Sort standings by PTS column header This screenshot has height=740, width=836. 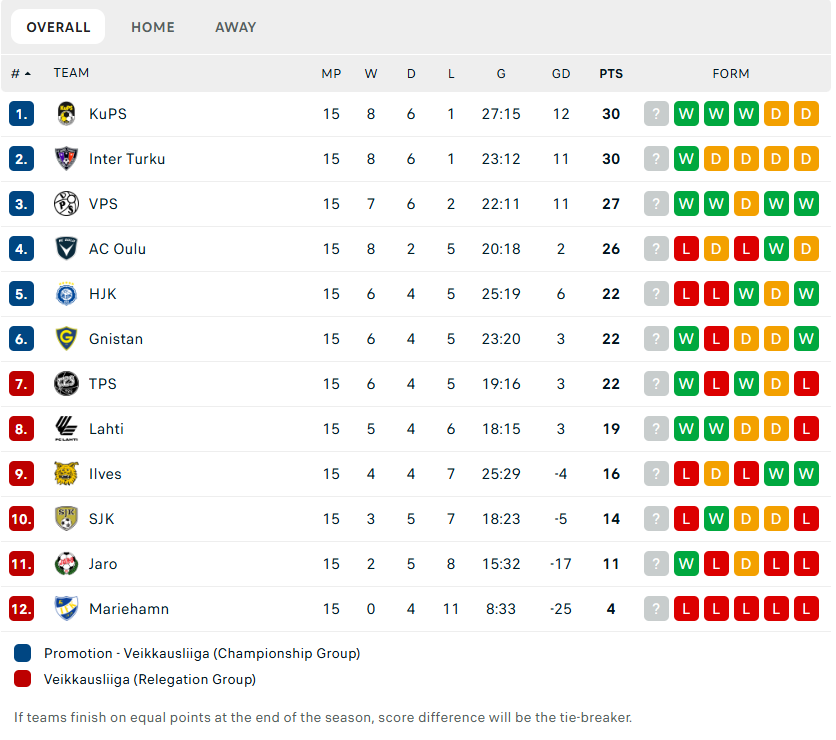pyautogui.click(x=611, y=74)
